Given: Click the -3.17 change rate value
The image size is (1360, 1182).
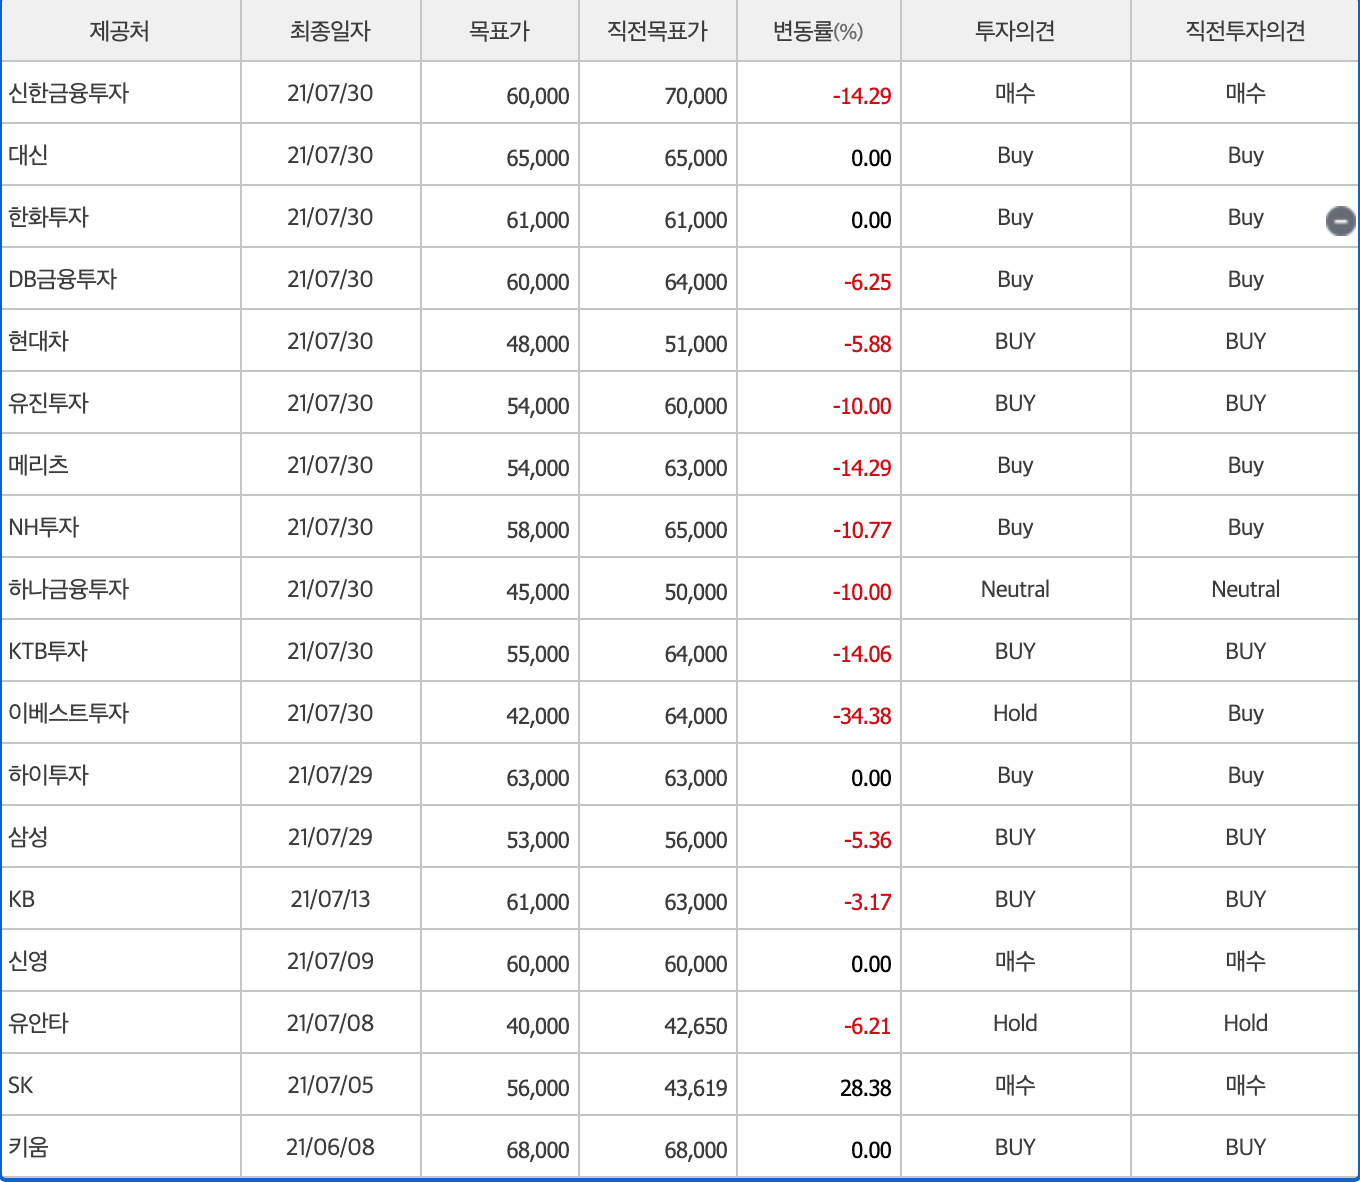Looking at the screenshot, I should [x=867, y=902].
